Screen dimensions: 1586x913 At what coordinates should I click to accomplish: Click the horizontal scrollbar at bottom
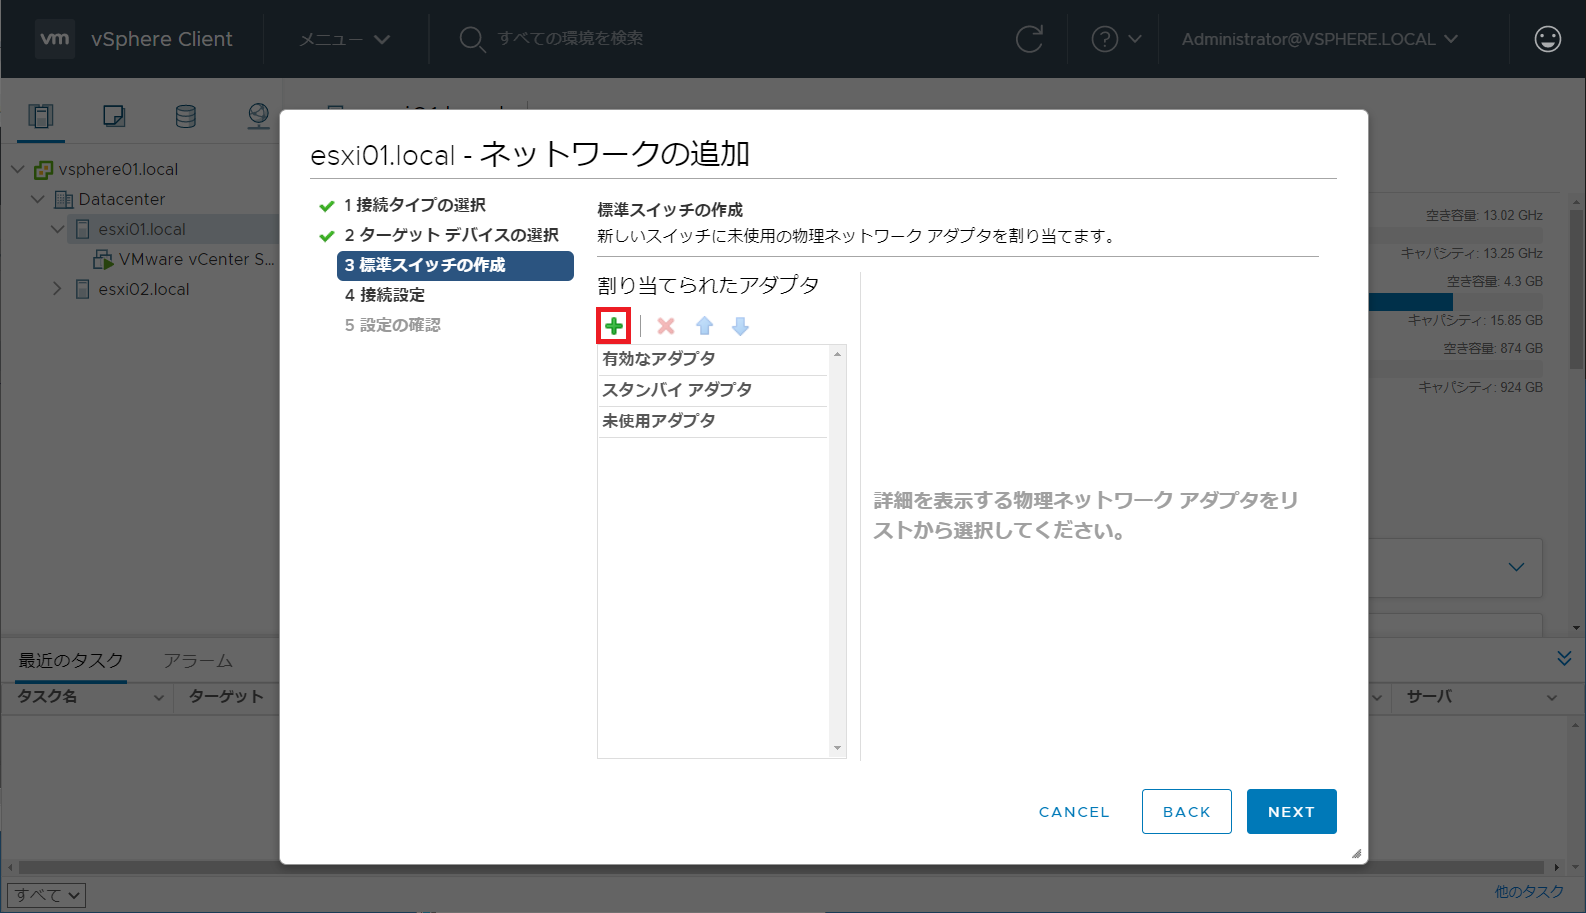tap(780, 867)
